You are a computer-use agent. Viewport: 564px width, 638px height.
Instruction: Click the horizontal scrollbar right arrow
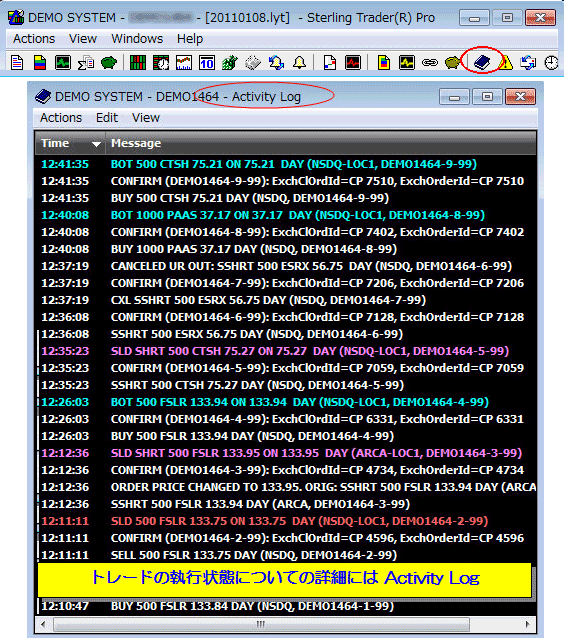(527, 624)
